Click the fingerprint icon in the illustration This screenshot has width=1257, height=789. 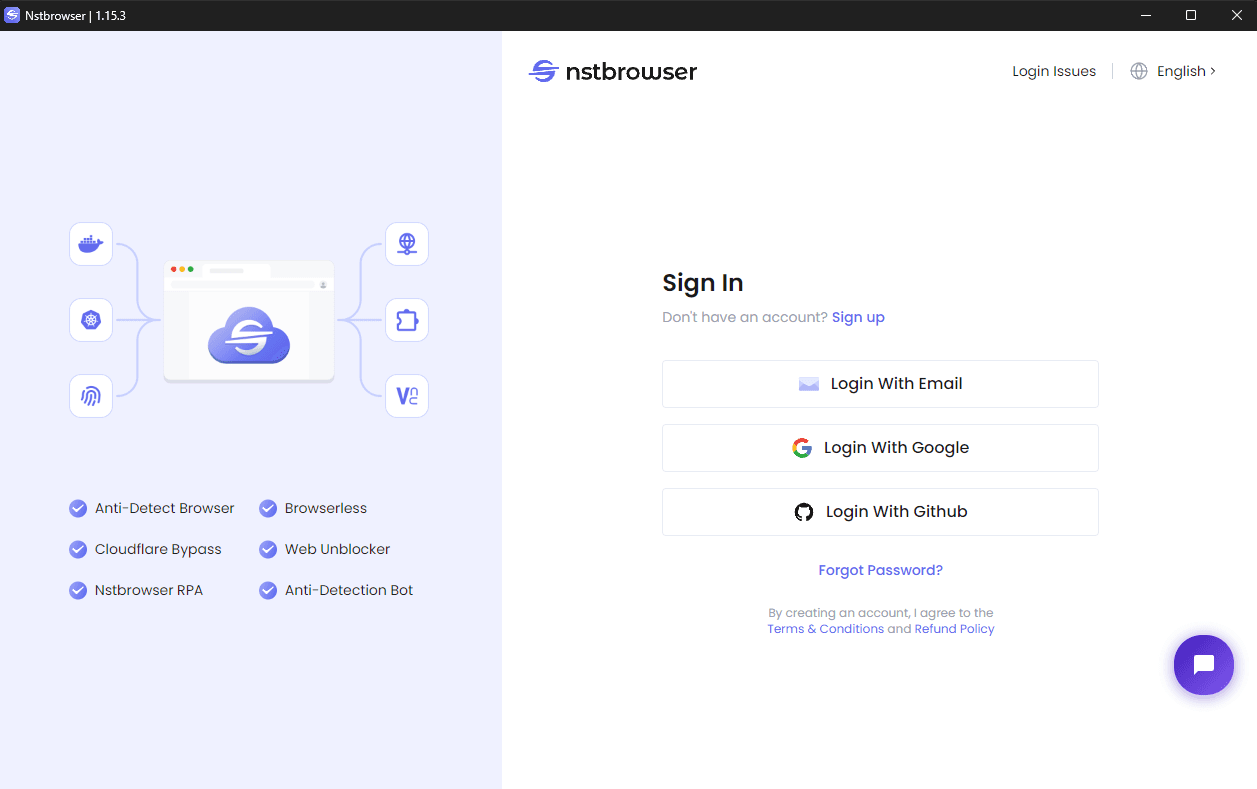(x=91, y=395)
